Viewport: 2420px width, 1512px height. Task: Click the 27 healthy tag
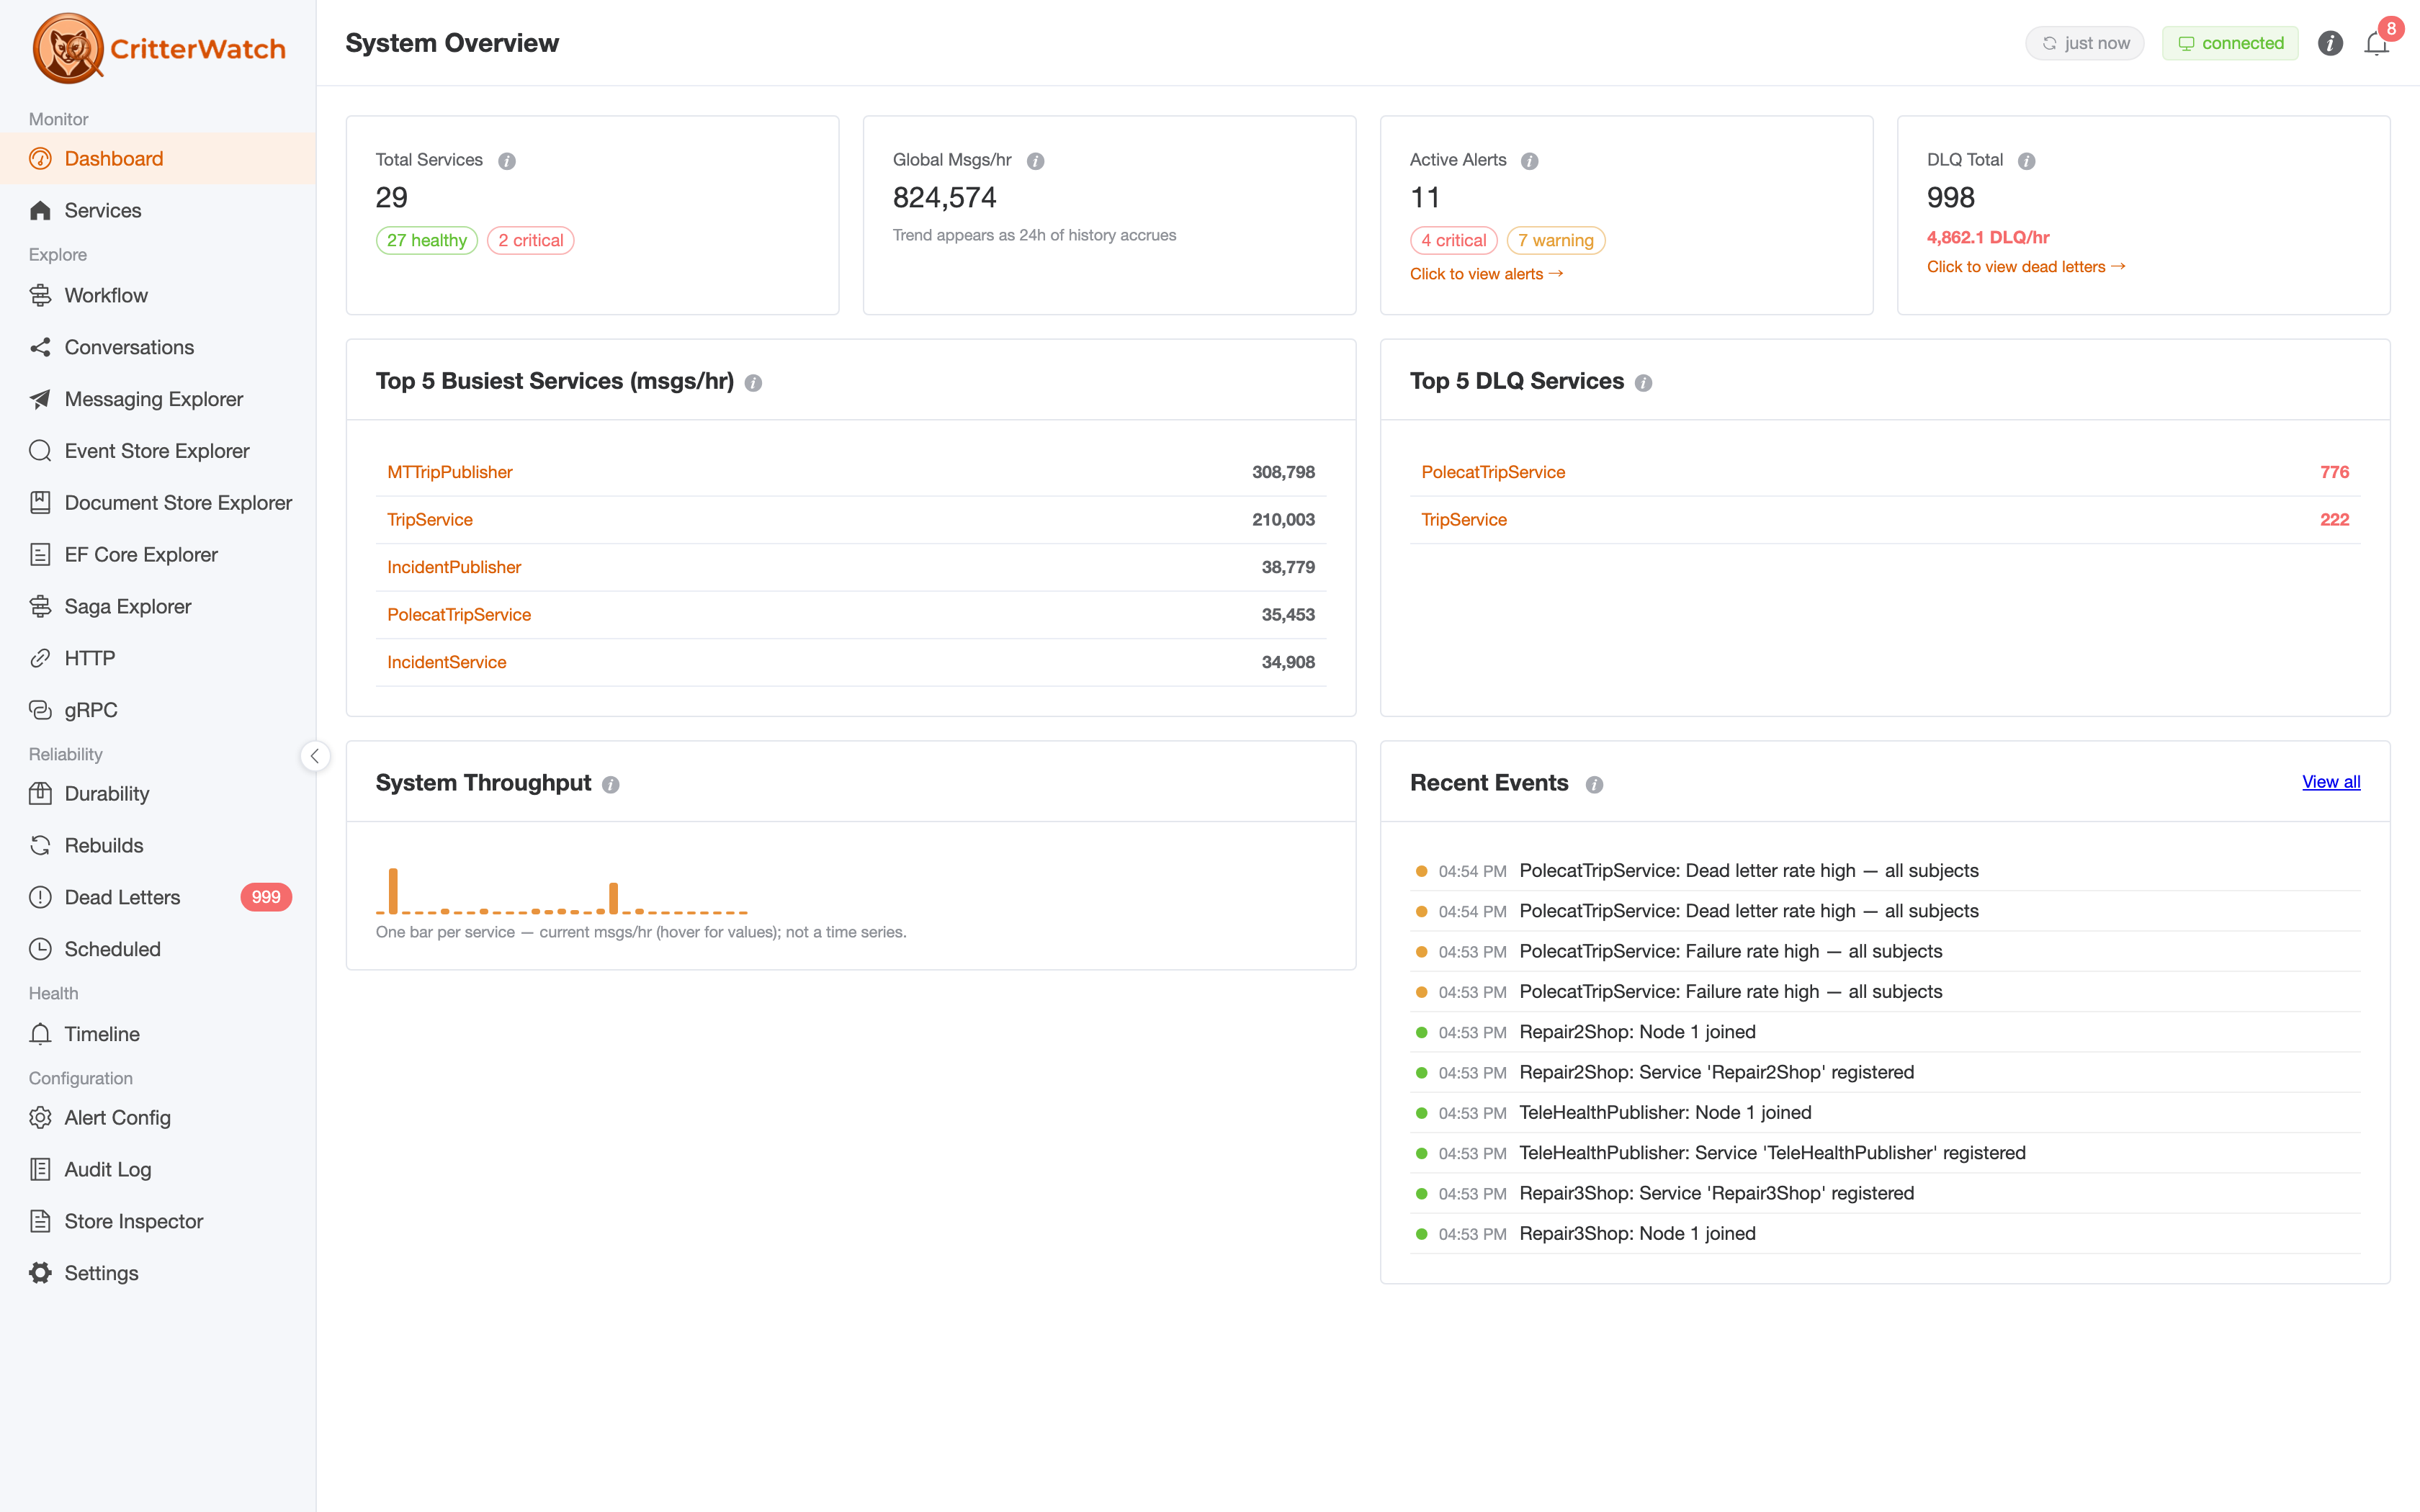tap(427, 240)
